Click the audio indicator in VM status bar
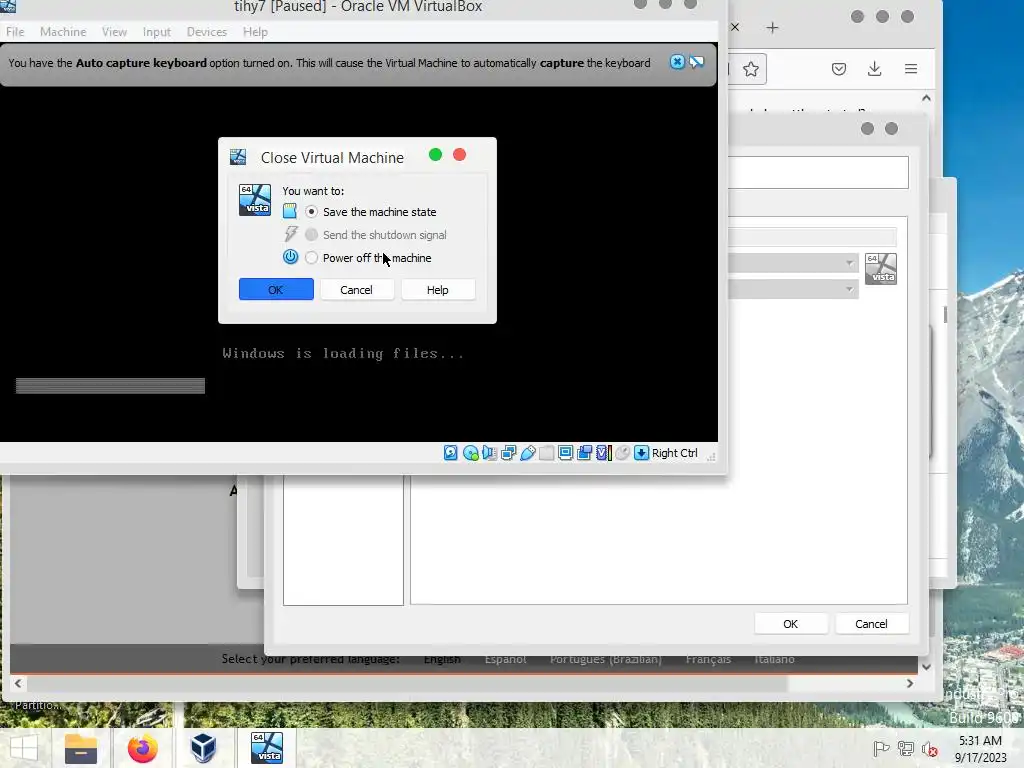Screen dimensions: 1024x768 pyautogui.click(x=489, y=453)
